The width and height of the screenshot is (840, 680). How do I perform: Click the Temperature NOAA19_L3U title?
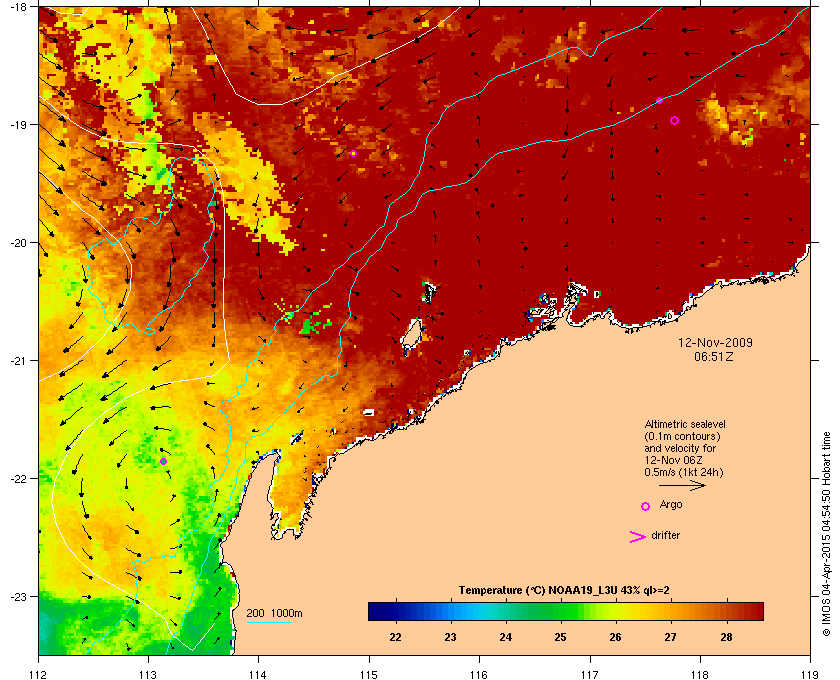point(564,591)
